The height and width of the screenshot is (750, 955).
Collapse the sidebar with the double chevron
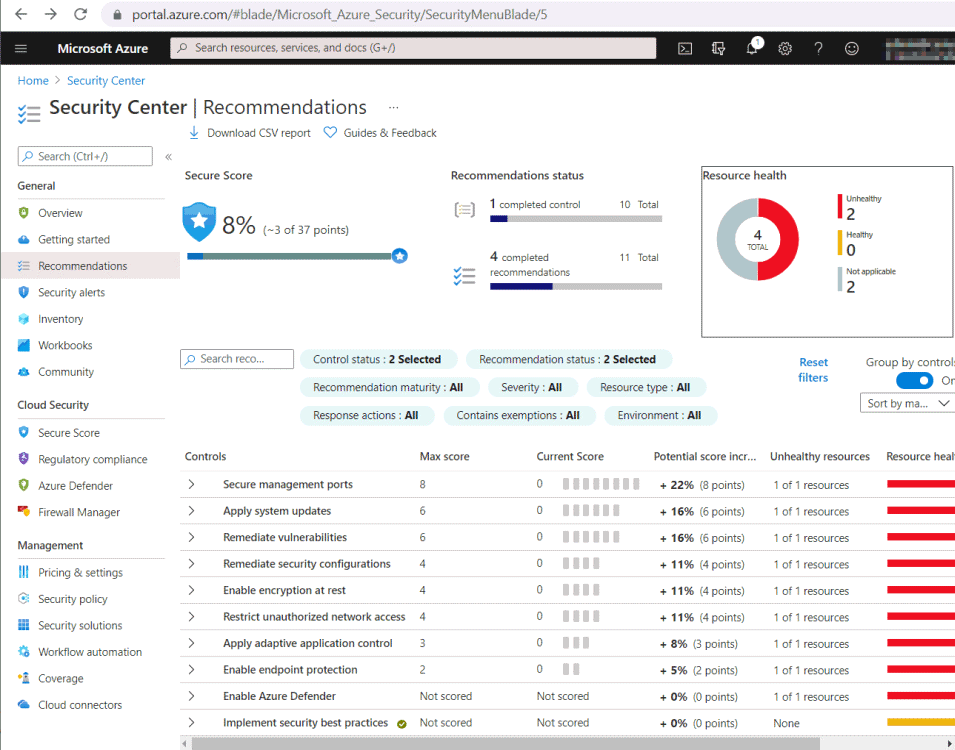(x=168, y=157)
